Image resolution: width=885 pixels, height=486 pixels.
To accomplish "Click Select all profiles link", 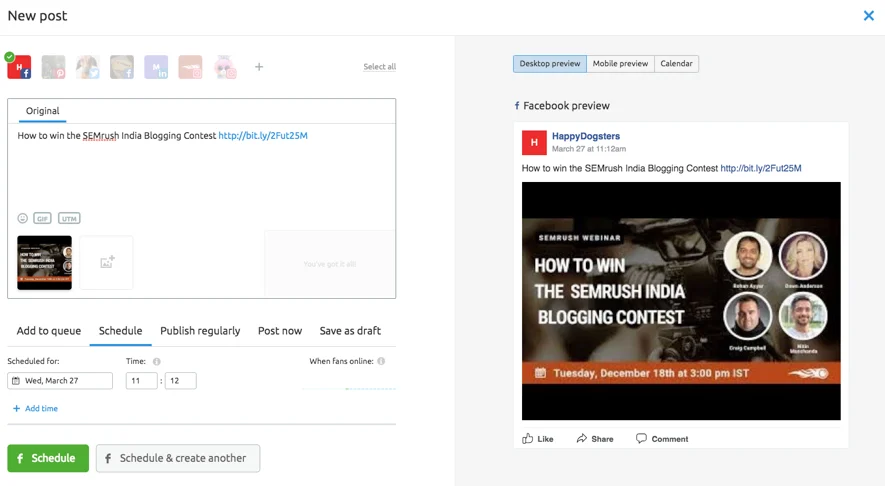I will [x=379, y=67].
